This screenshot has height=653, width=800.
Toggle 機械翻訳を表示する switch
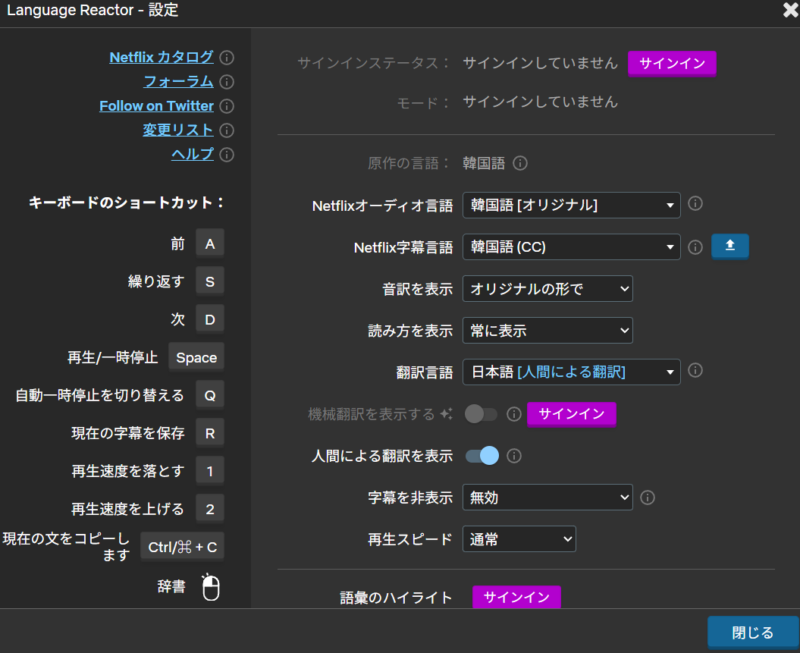(x=481, y=414)
